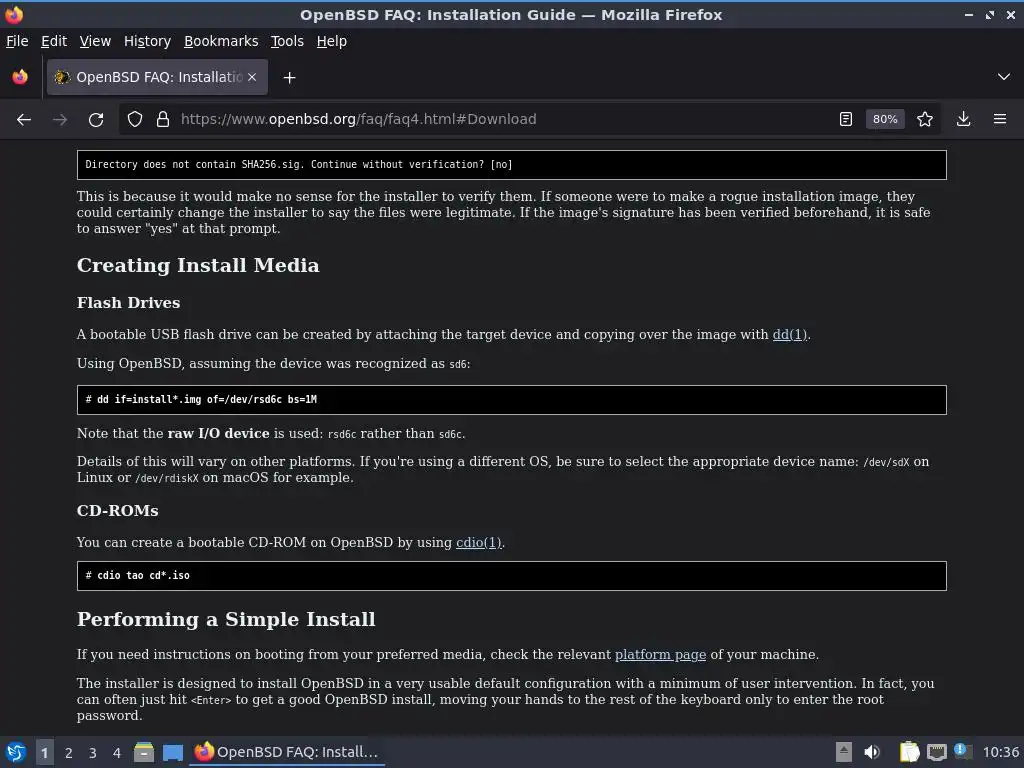Click the 'Flash Drives' subheading
Screen dimensions: 1024x768
[128, 302]
